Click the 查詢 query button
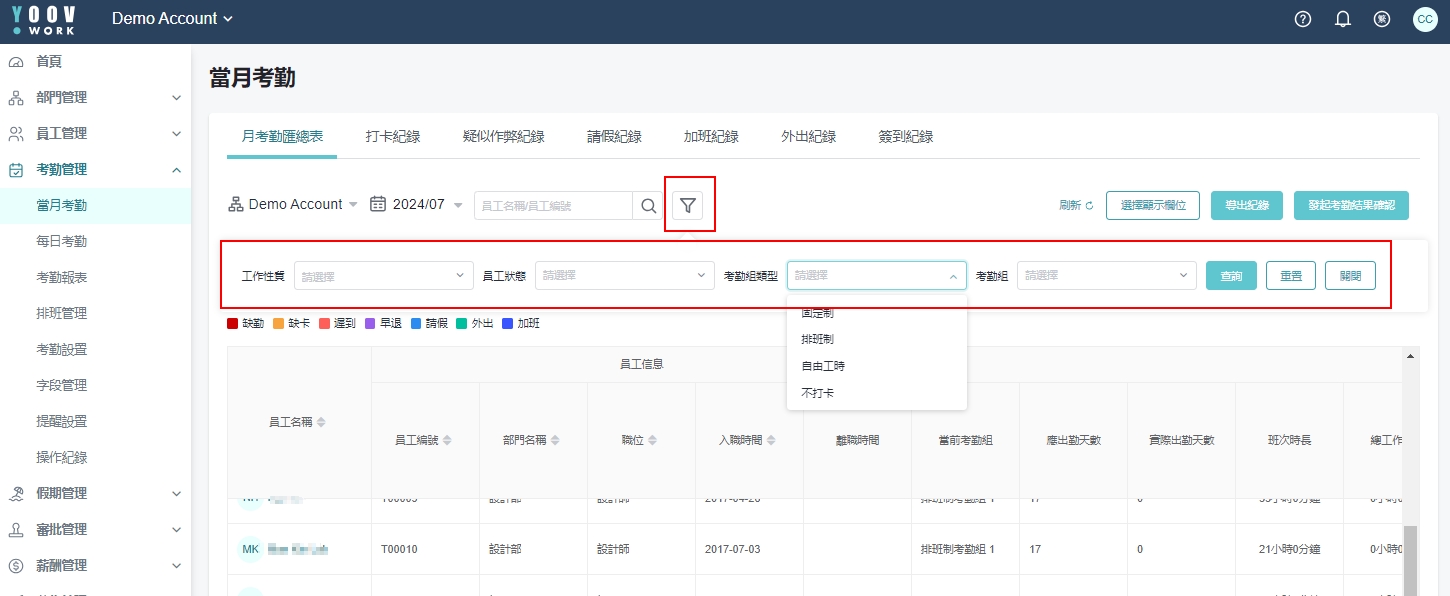Viewport: 1450px width, 596px height. 1230,276
